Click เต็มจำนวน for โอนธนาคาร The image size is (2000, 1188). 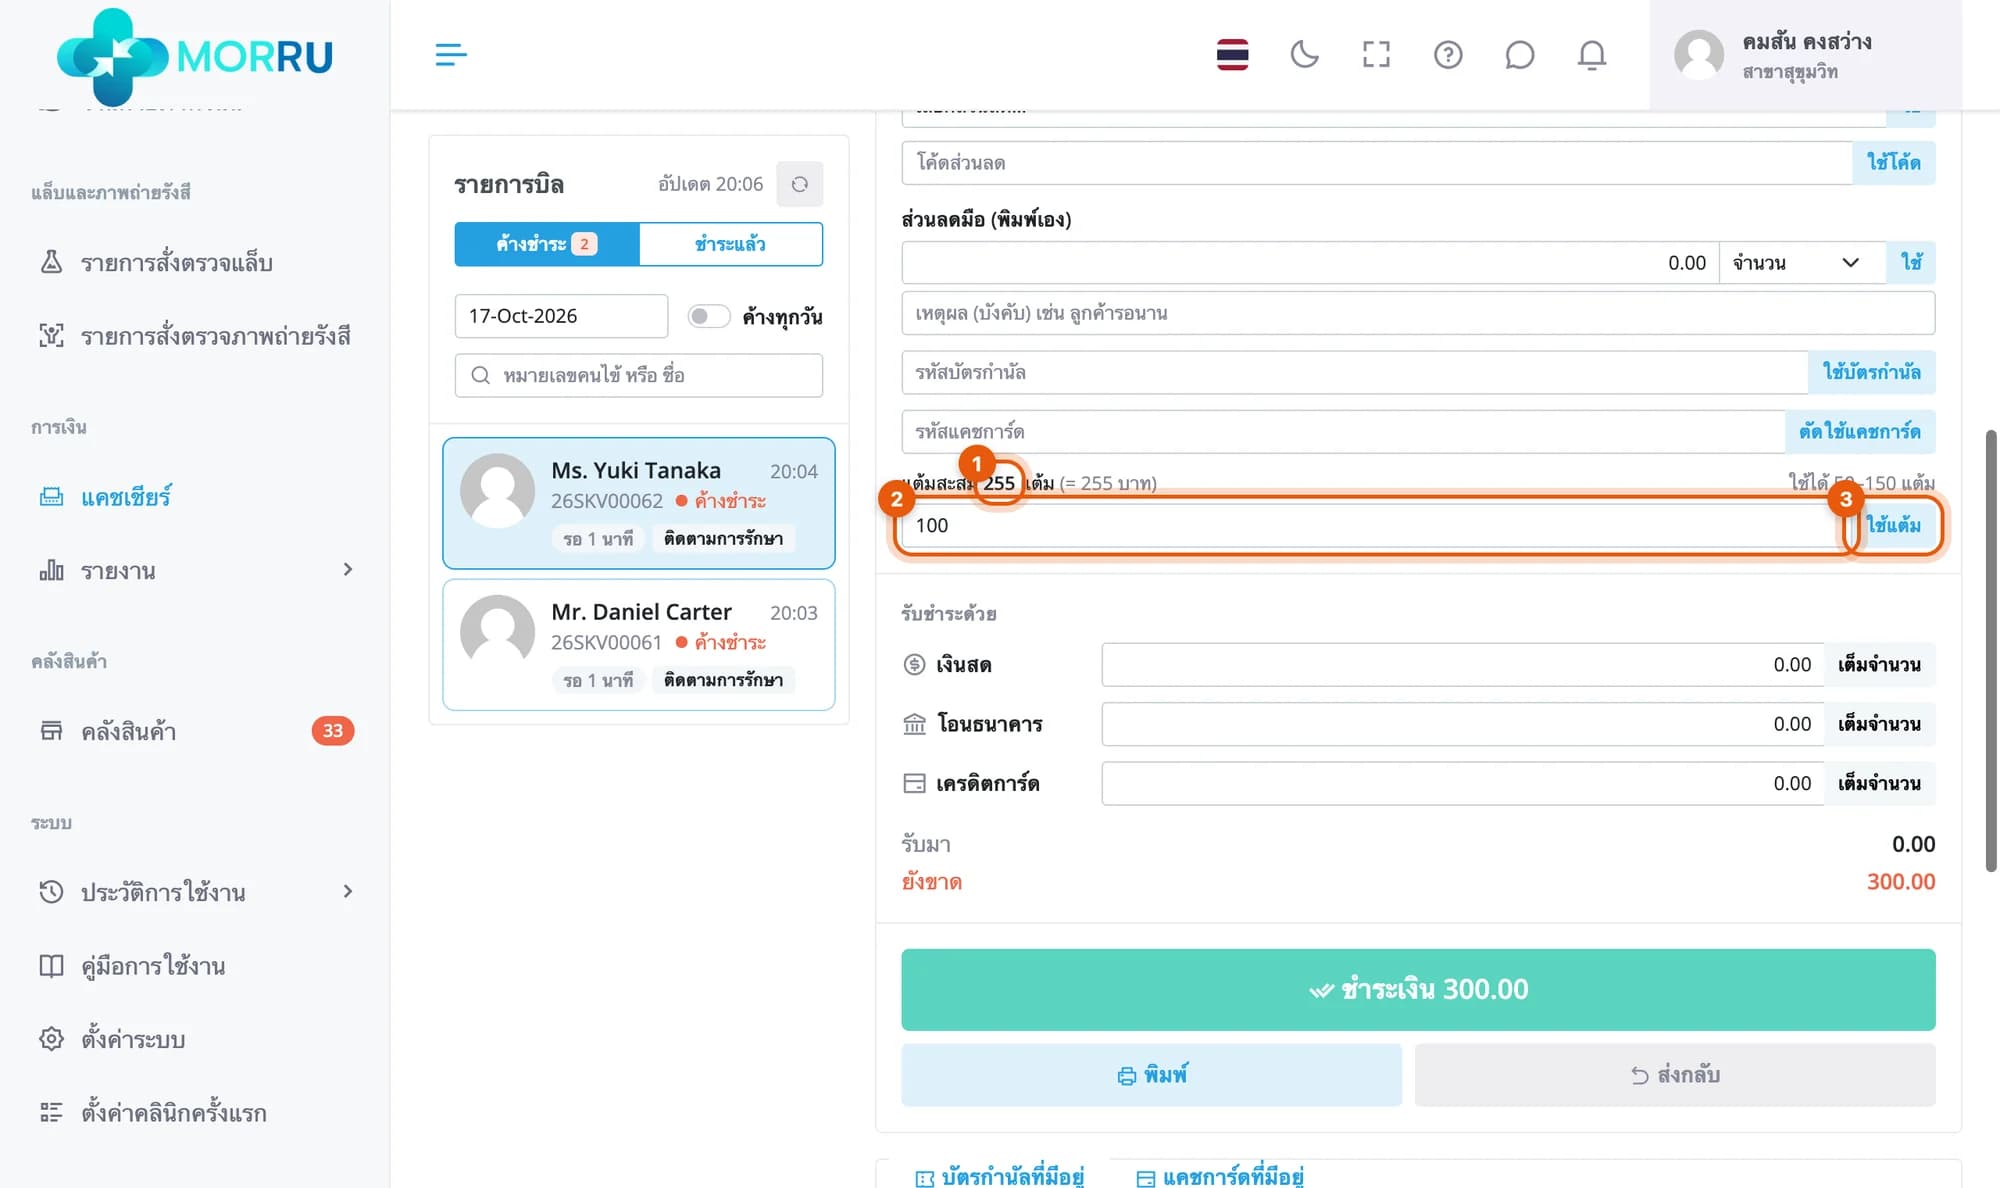tap(1879, 724)
